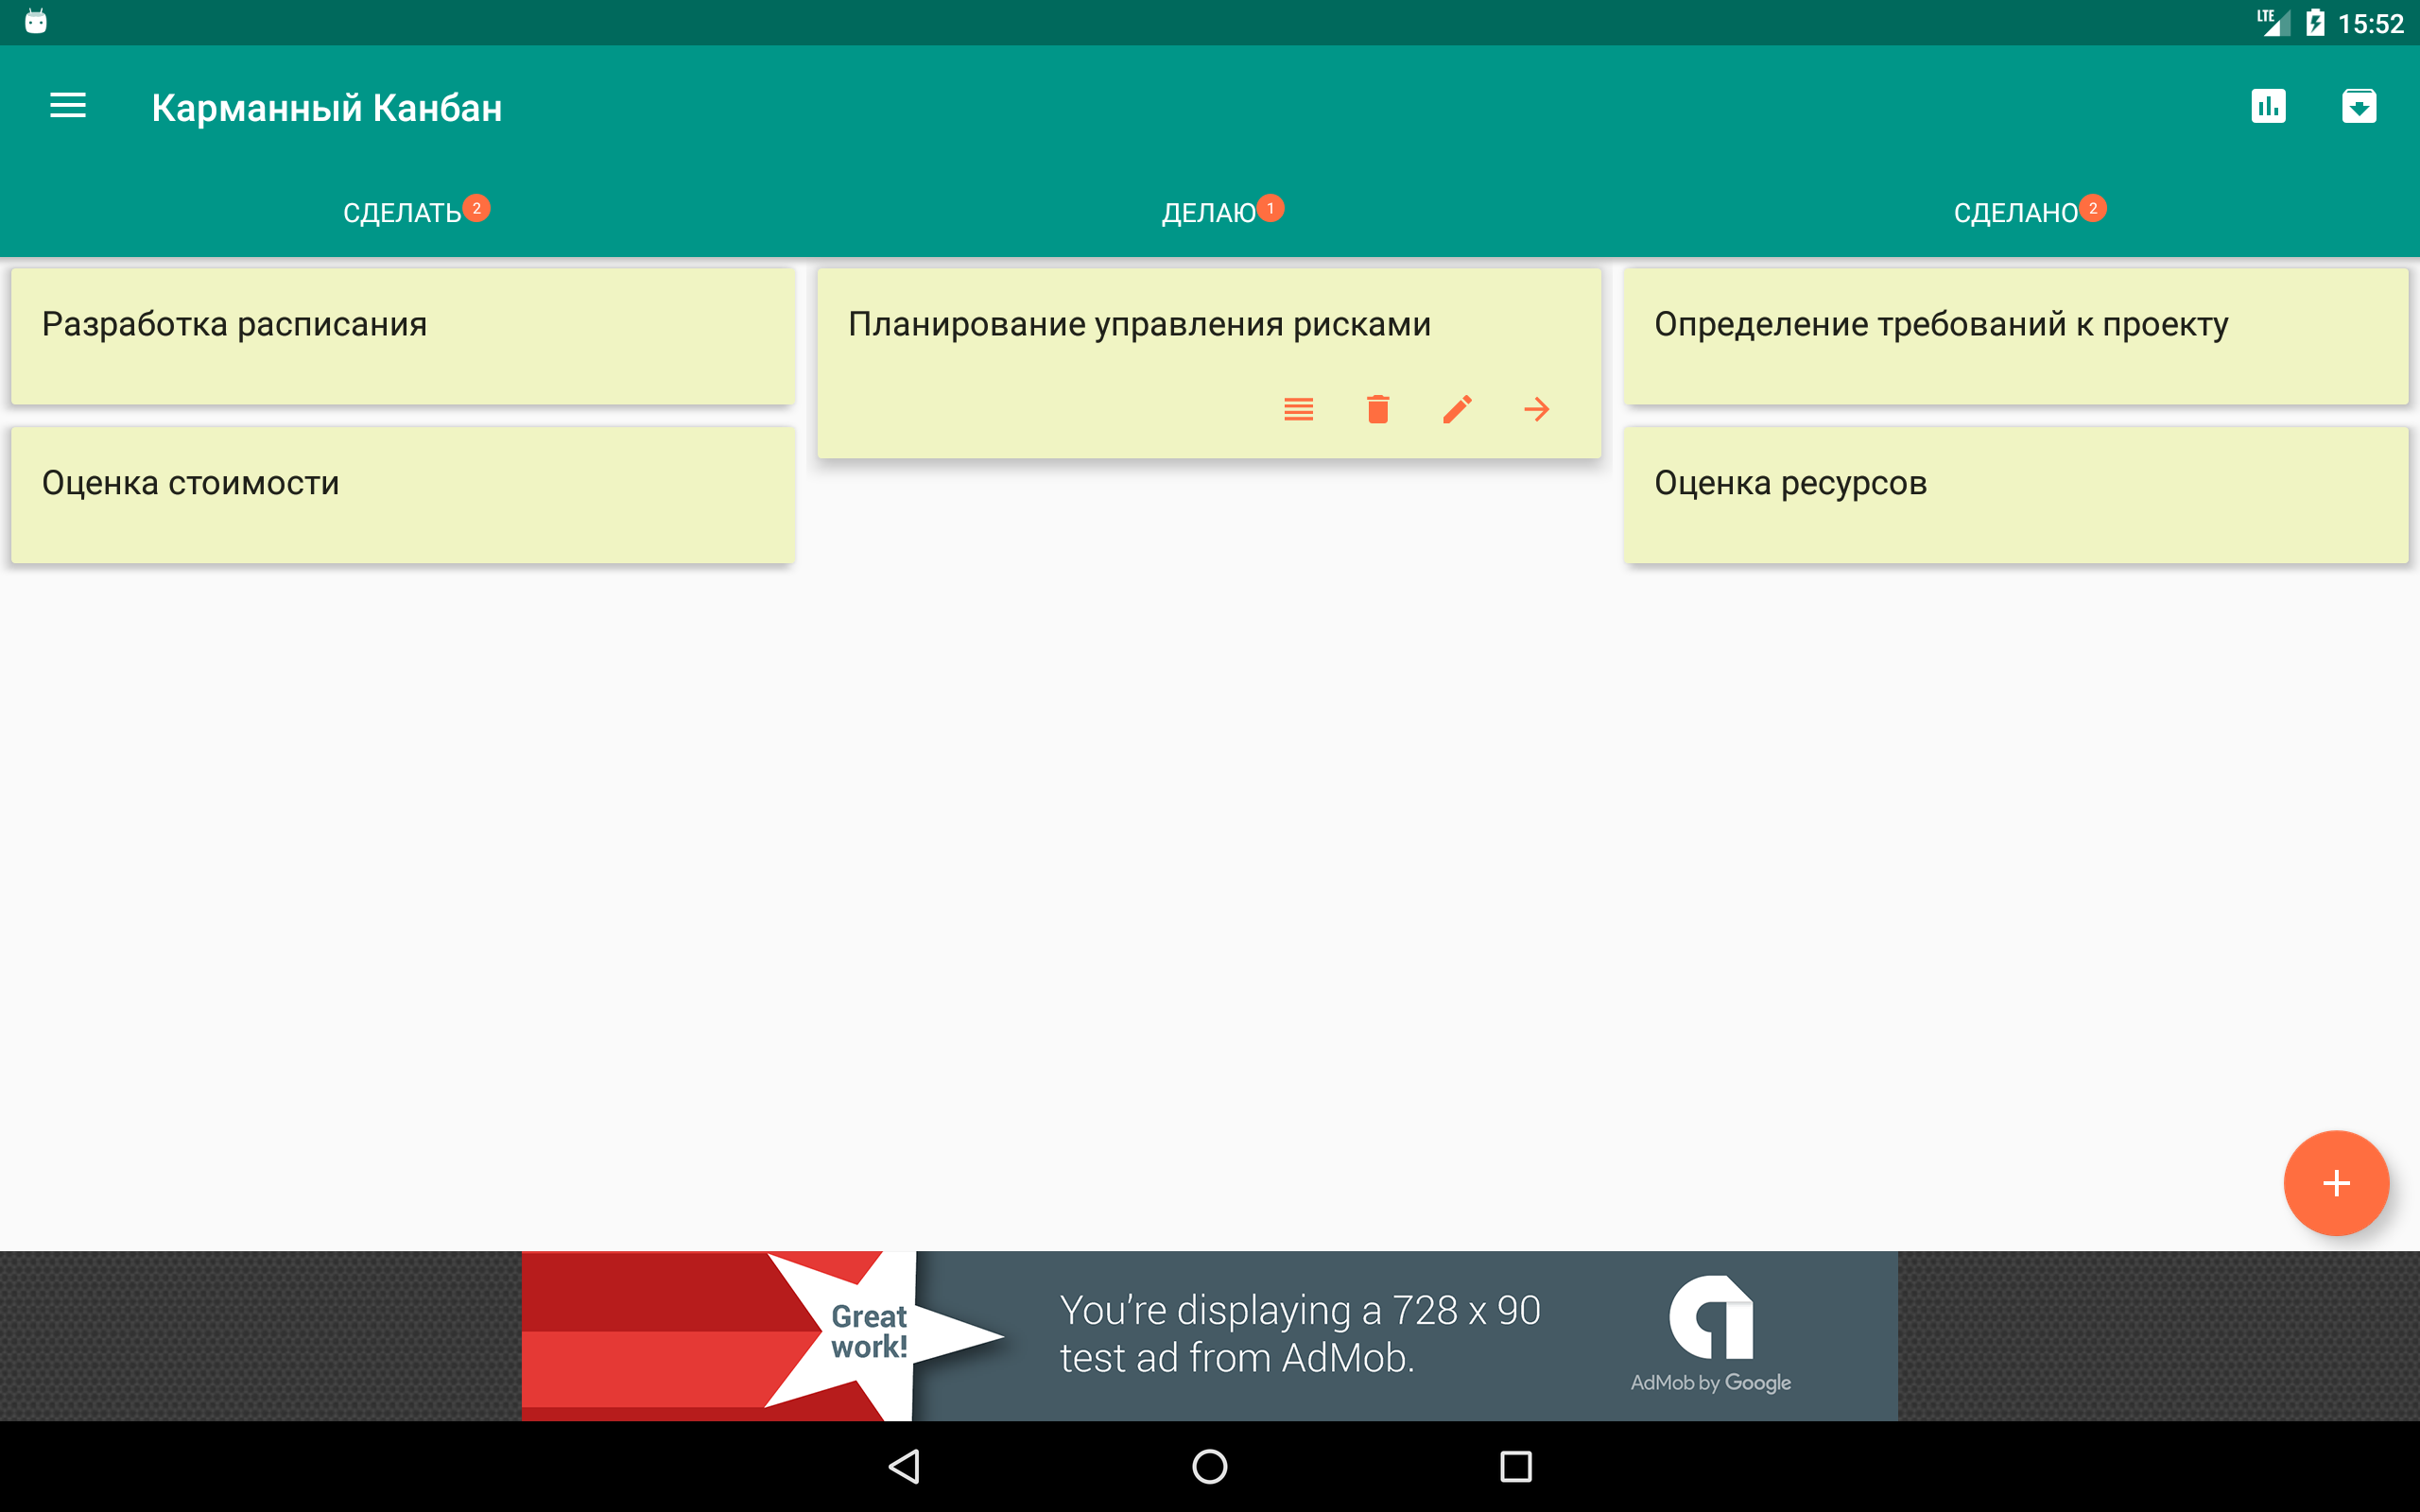
Task: Switch to the СДЕЛАНО tab
Action: point(2015,213)
